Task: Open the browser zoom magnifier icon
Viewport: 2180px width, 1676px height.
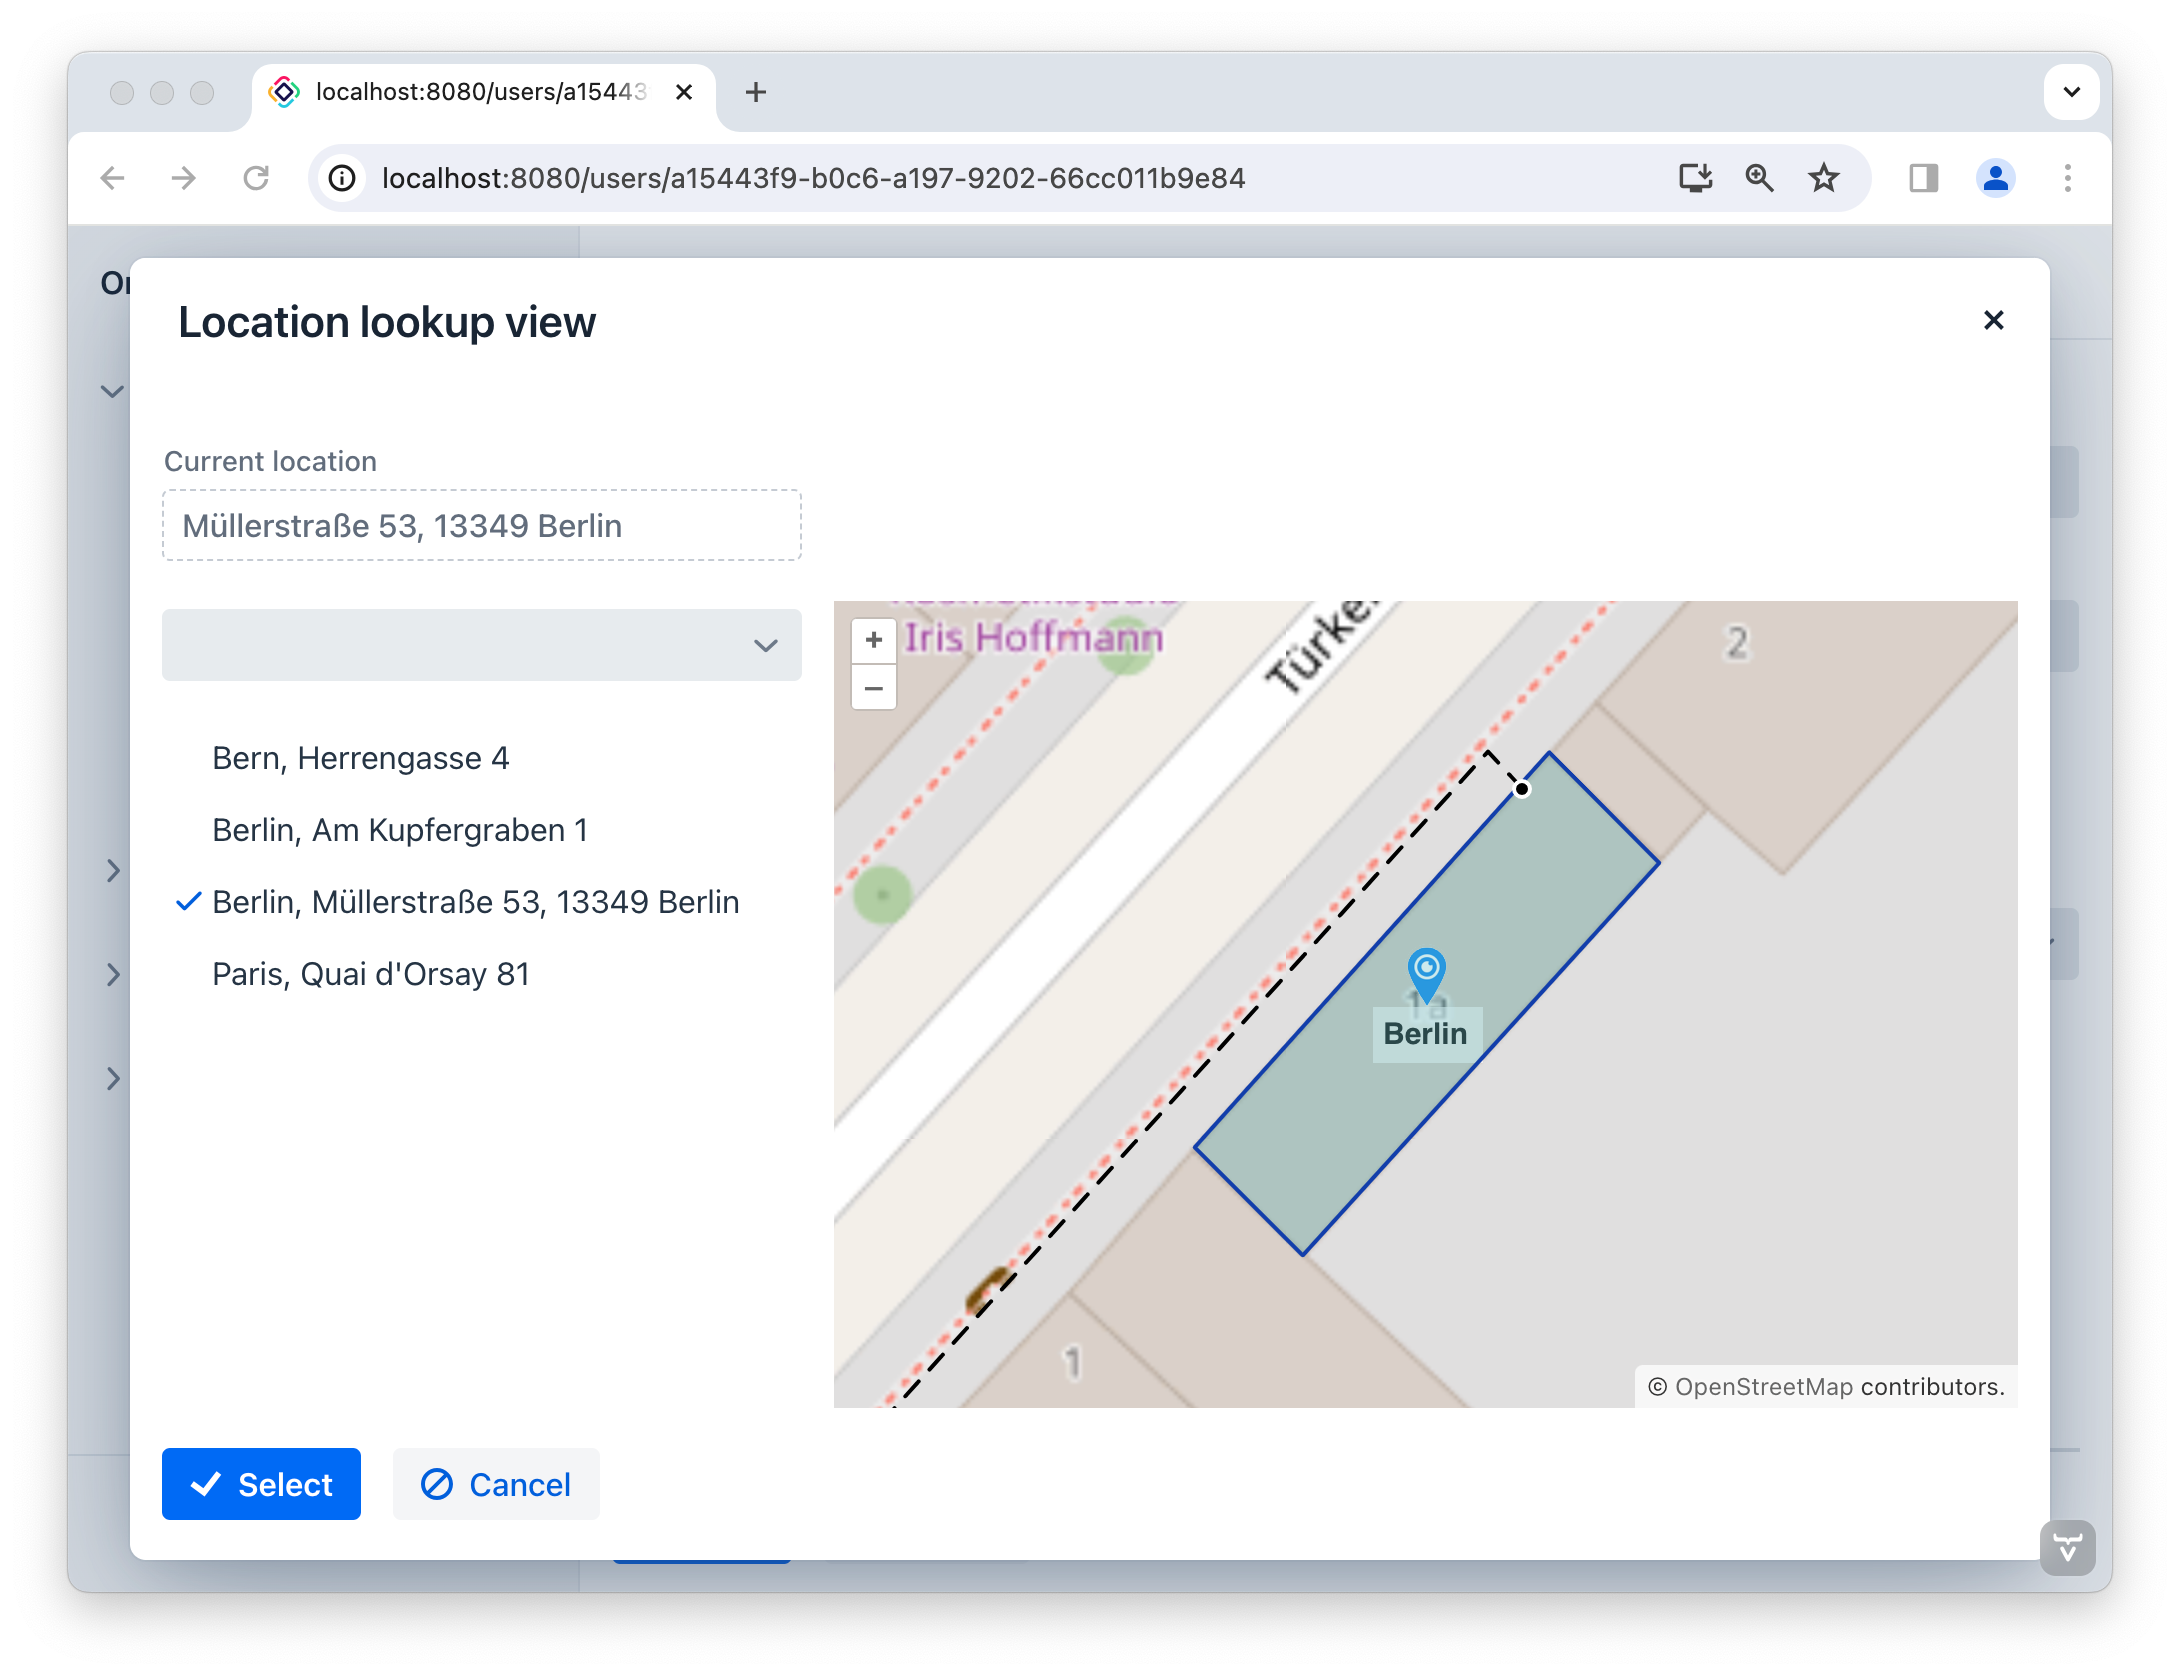Action: point(1759,178)
